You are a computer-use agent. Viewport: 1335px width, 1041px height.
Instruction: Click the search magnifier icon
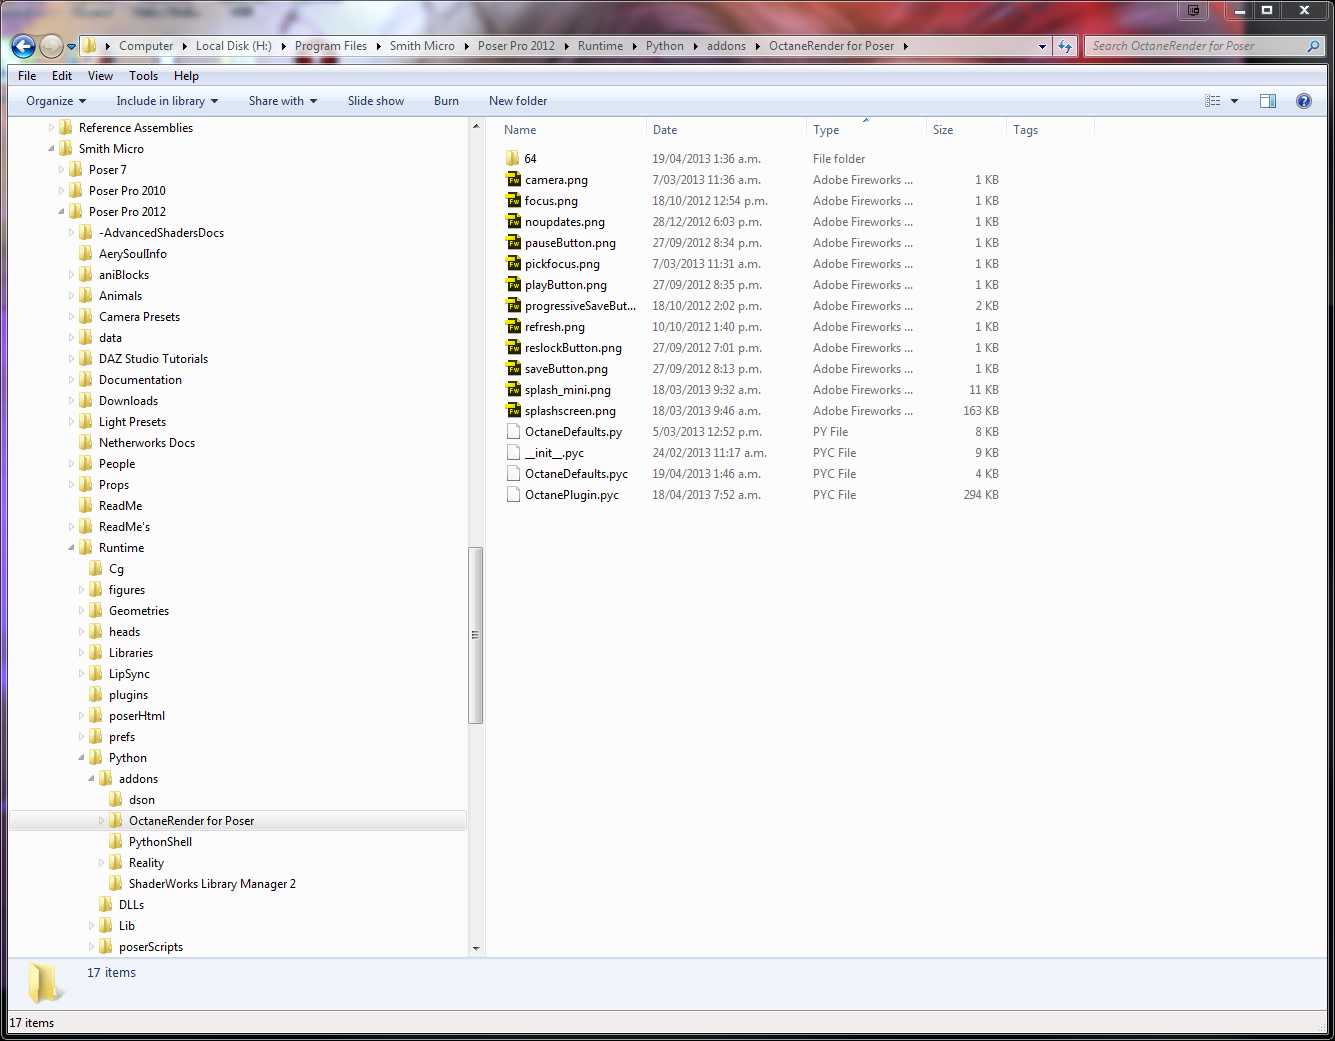tap(1314, 46)
